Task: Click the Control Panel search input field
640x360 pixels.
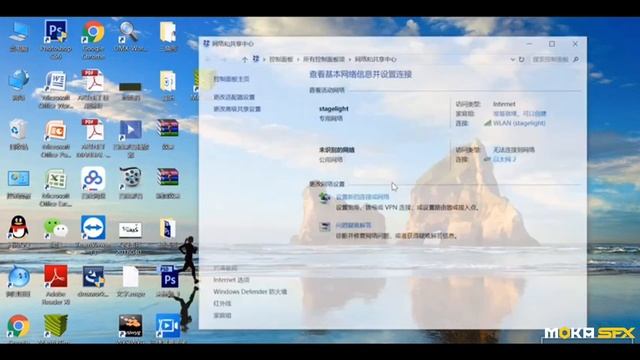Action: tap(551, 59)
